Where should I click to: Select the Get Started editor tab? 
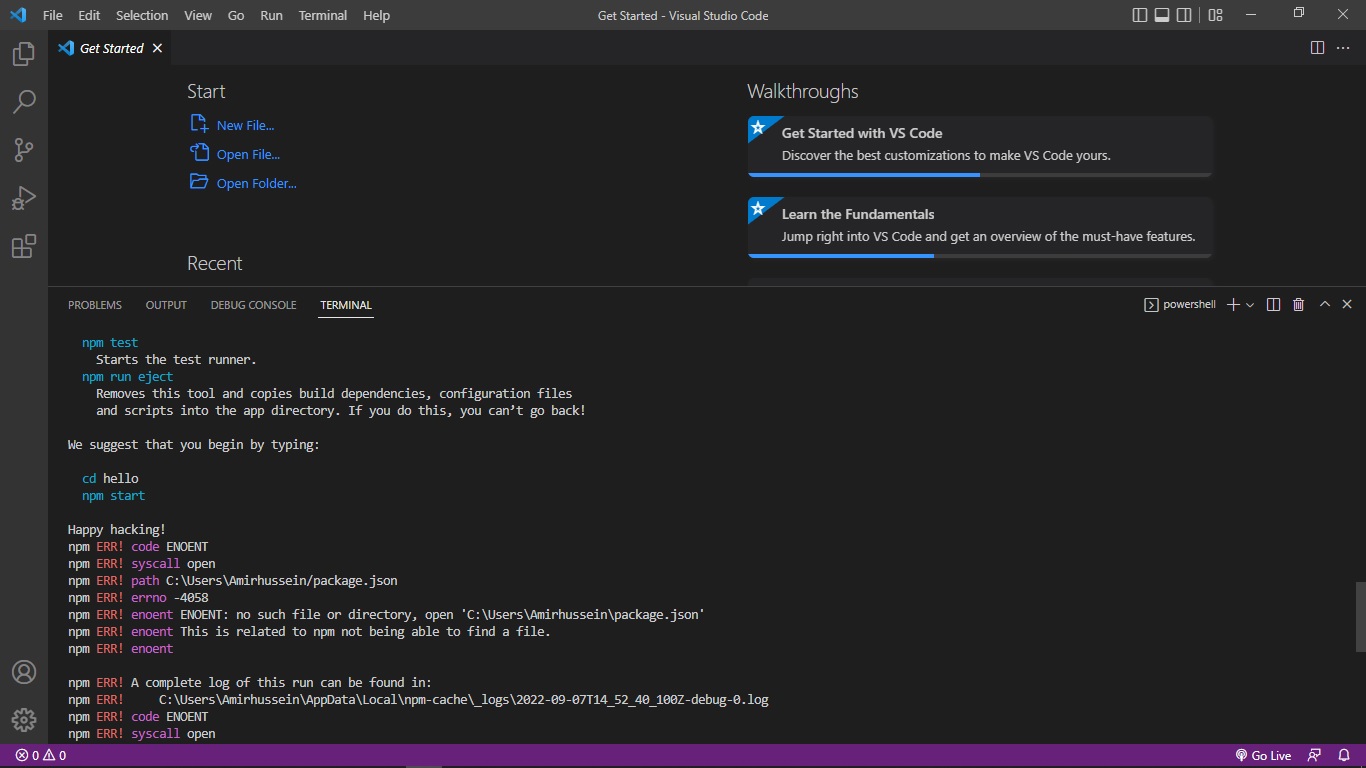tap(111, 48)
